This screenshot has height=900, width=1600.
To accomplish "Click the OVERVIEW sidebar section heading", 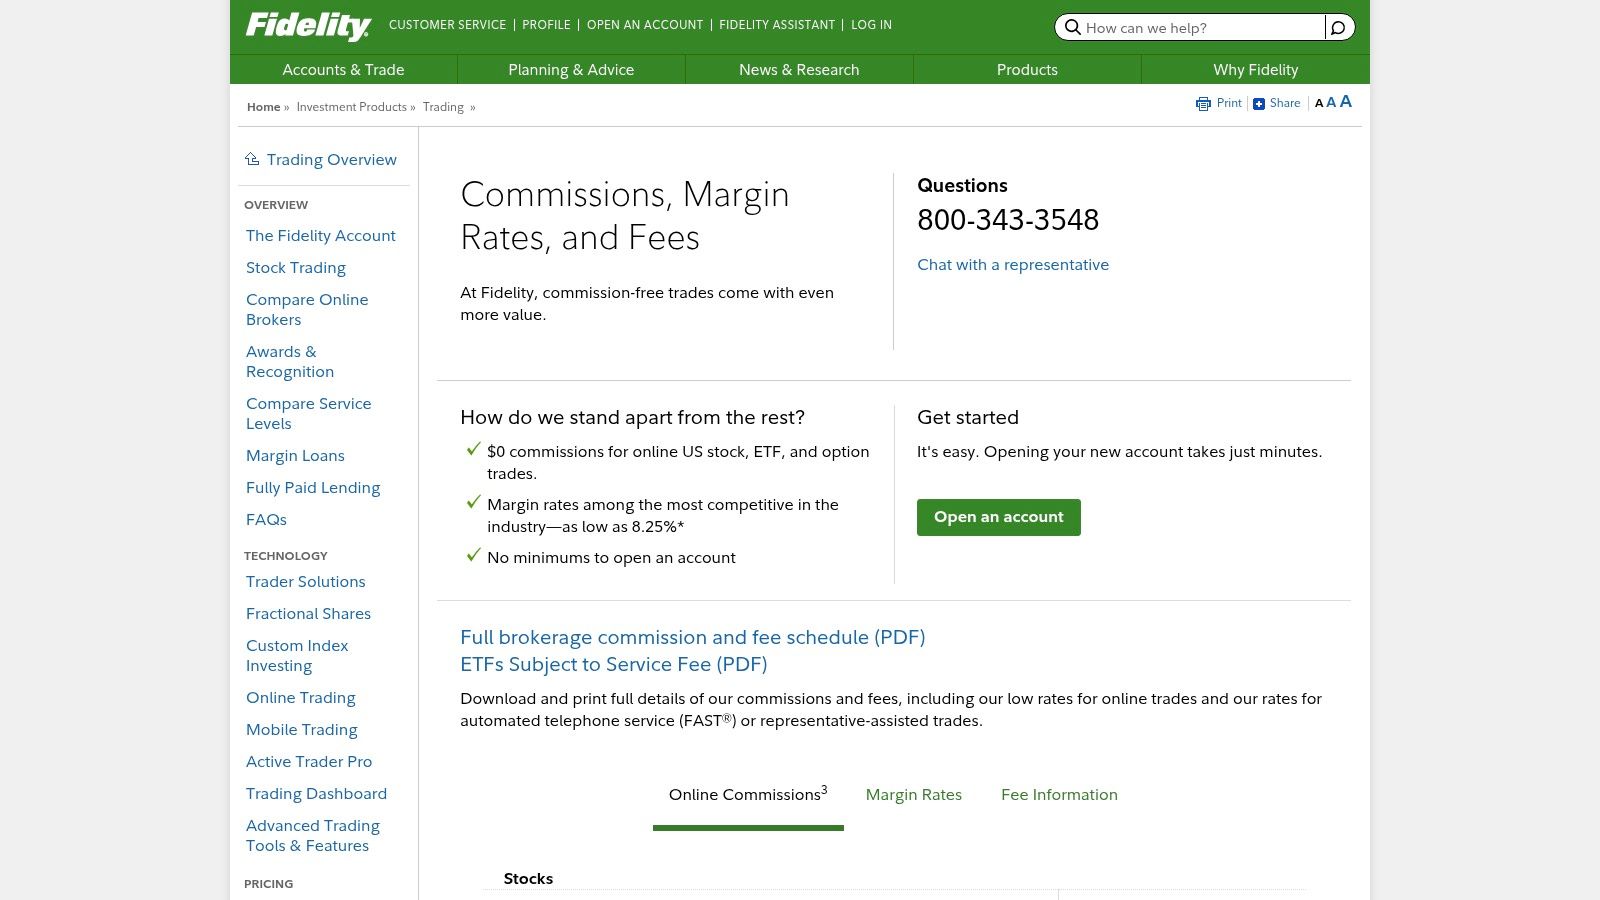I will (x=276, y=205).
